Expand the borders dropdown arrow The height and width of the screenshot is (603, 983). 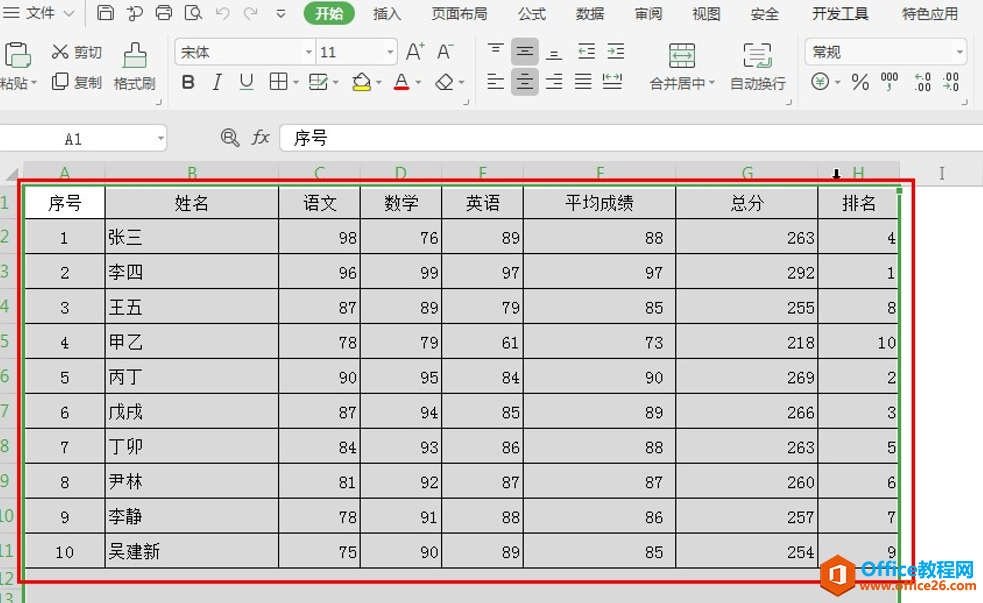tap(295, 82)
